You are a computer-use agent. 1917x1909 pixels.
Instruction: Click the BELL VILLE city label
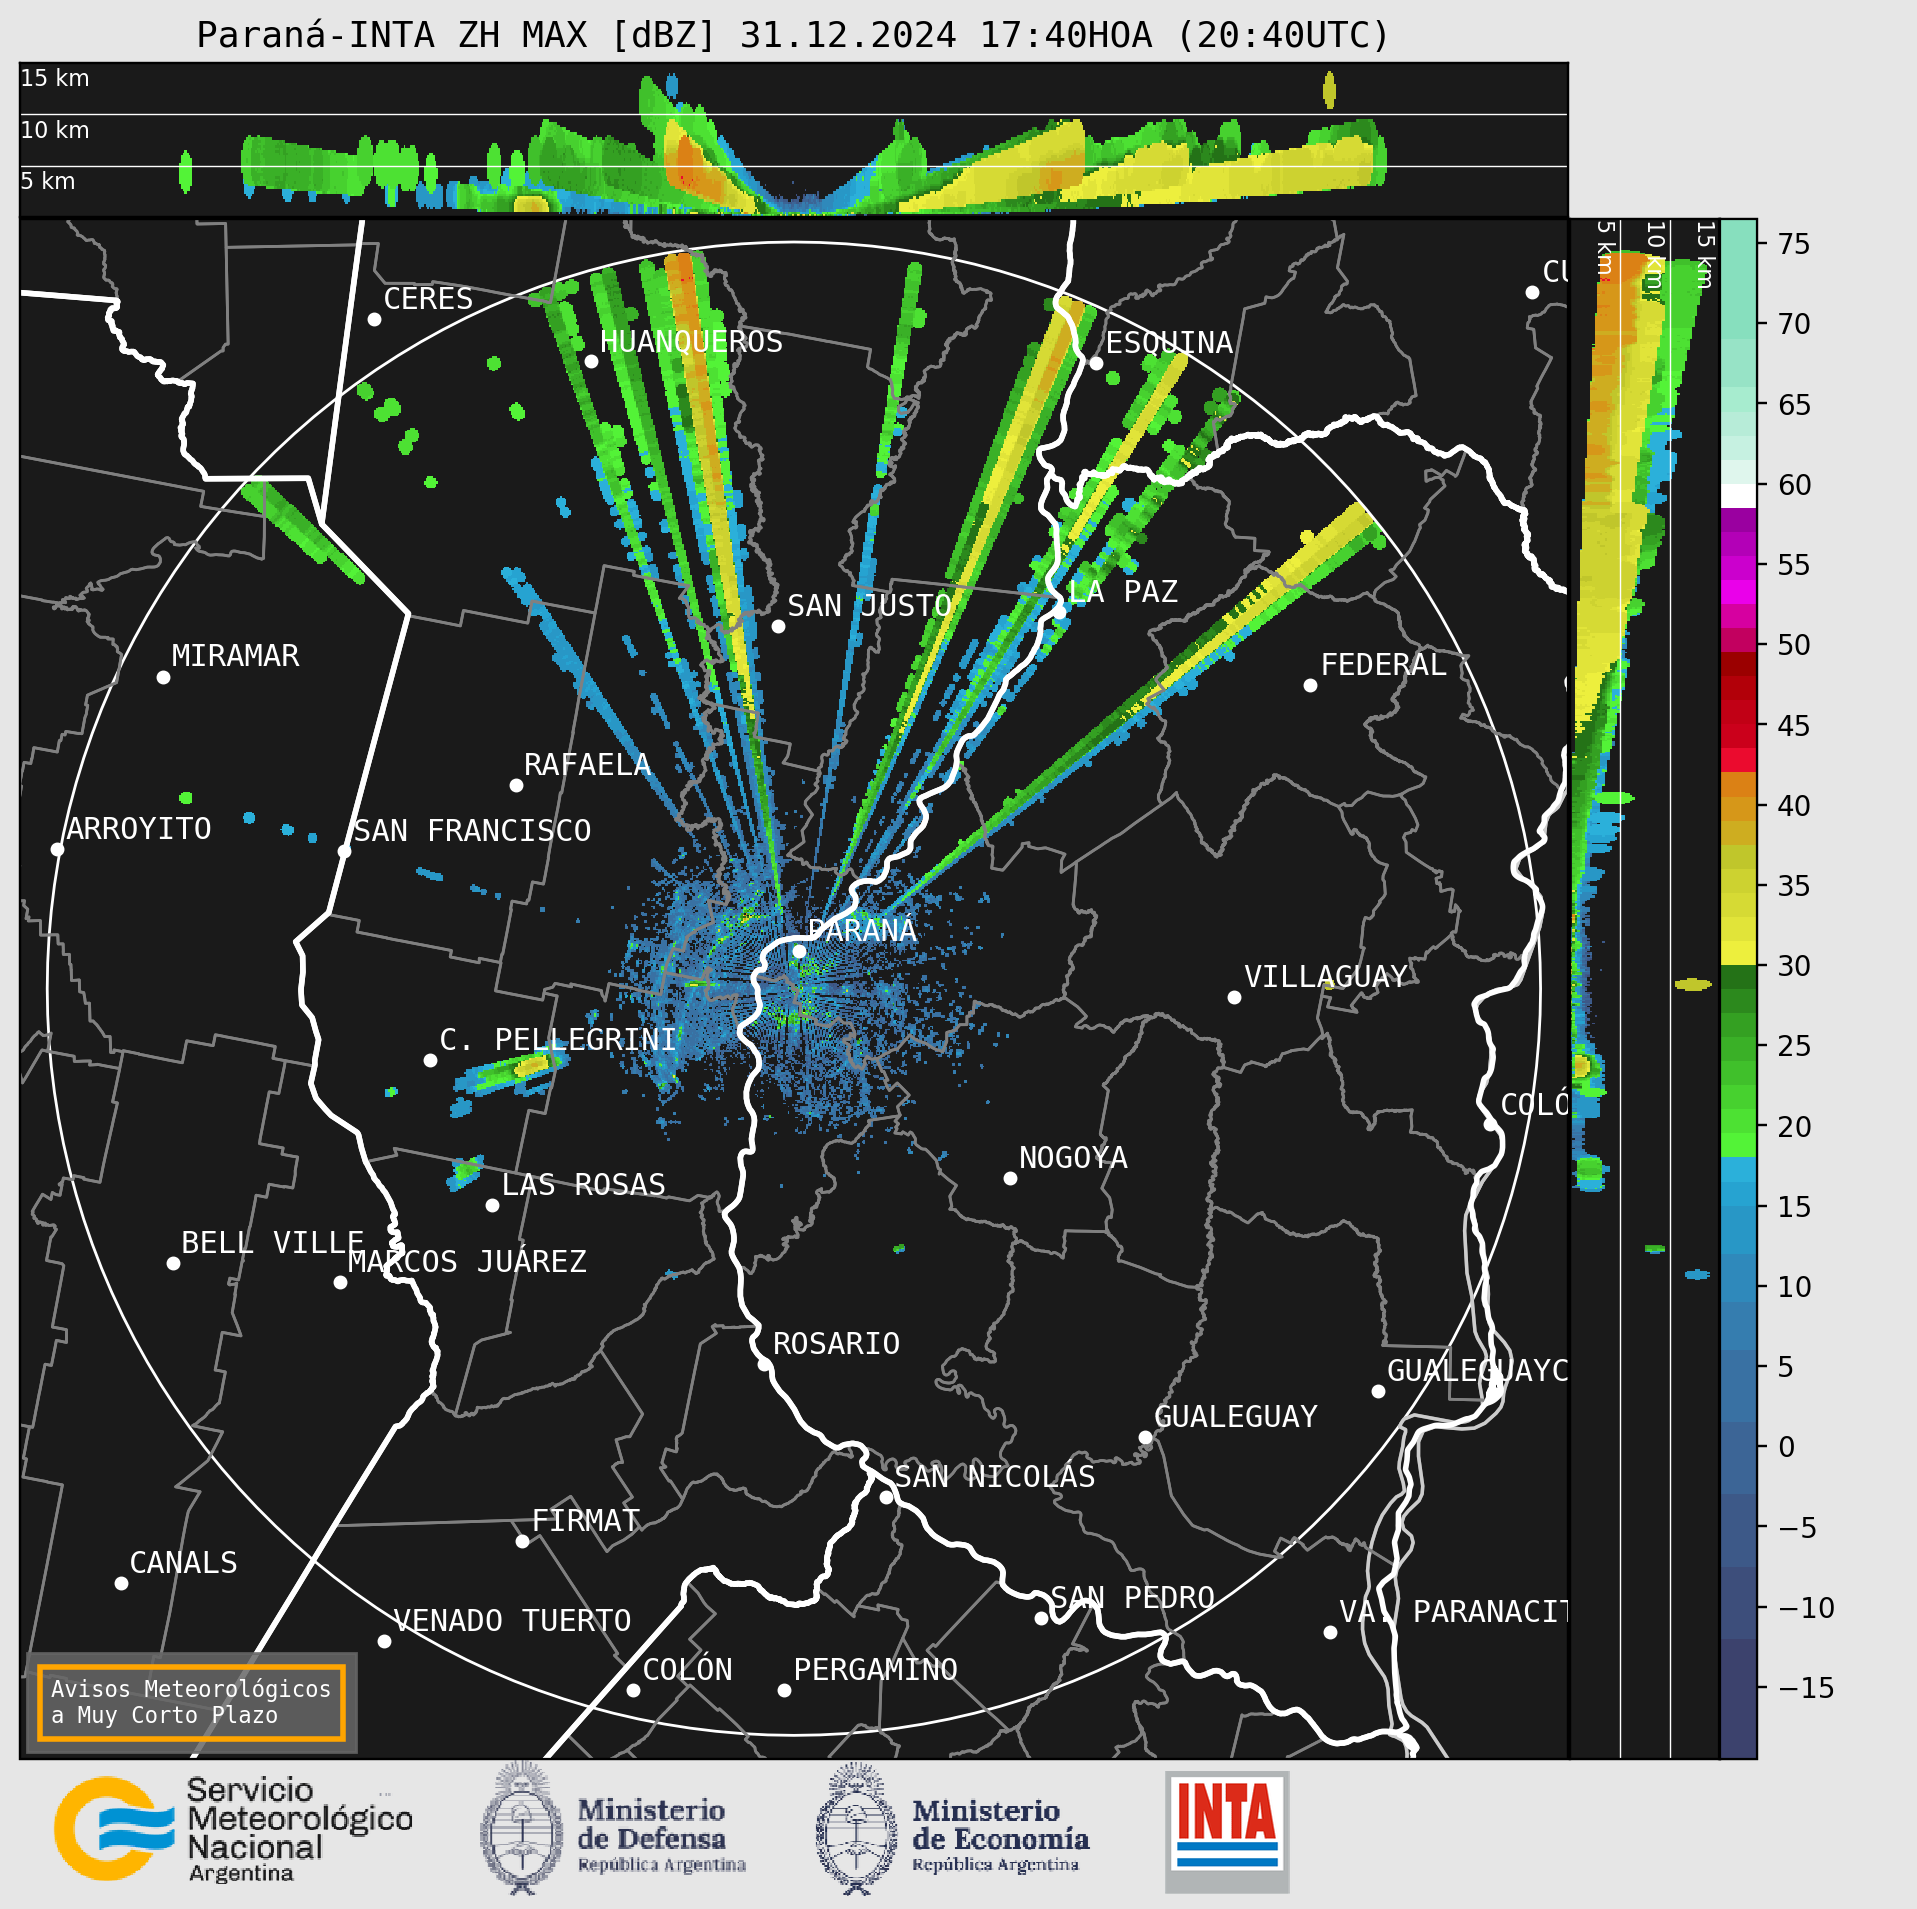coord(272,1242)
